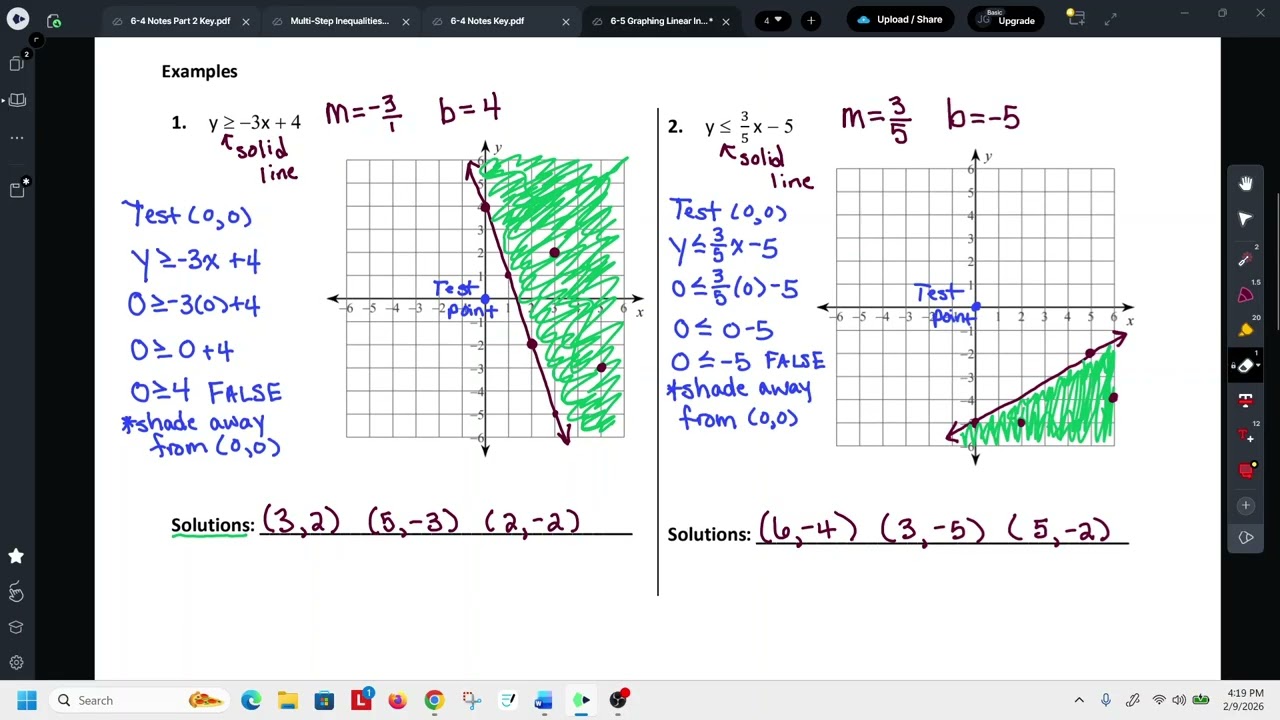
Task: Open the graduation cap learning icon
Action: pos(16,627)
